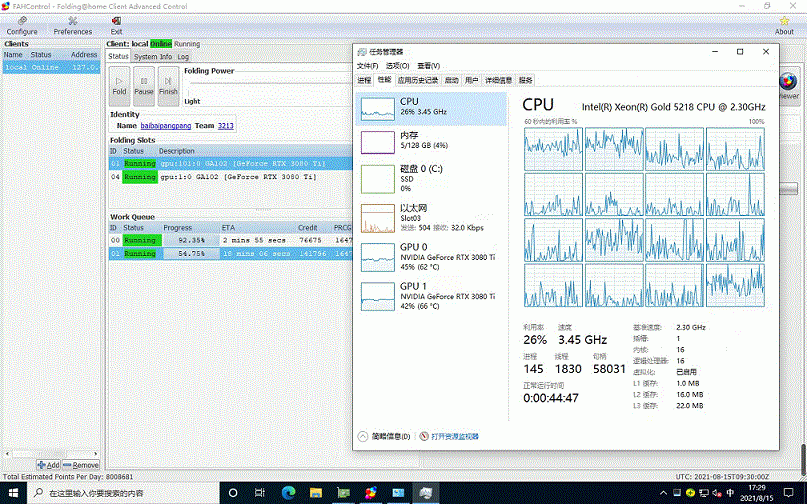Image resolution: width=807 pixels, height=504 pixels.
Task: Click the Fold button
Action: 119,86
